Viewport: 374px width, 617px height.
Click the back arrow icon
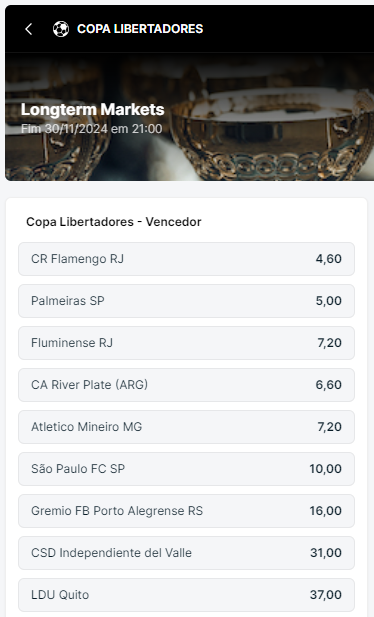click(x=28, y=29)
